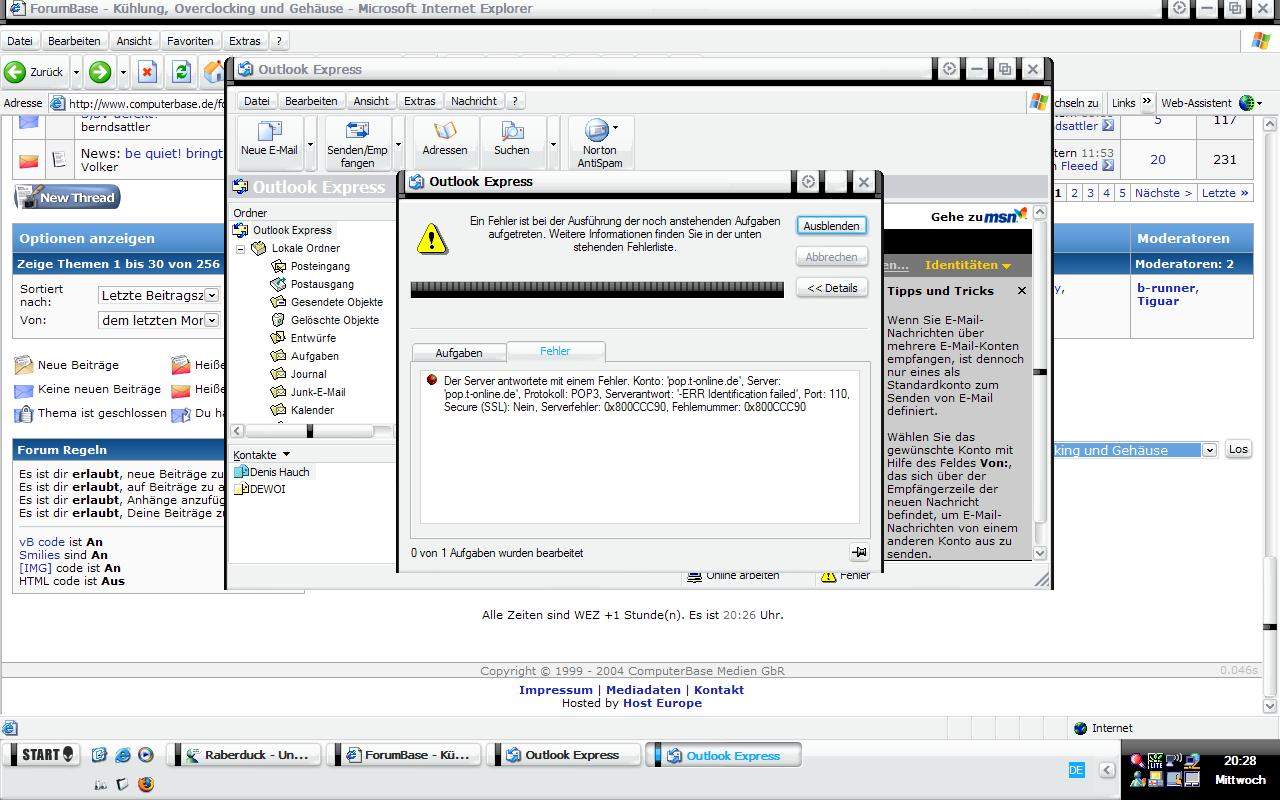This screenshot has height=800, width=1280.
Task: Click IE stop button
Action: (x=147, y=72)
